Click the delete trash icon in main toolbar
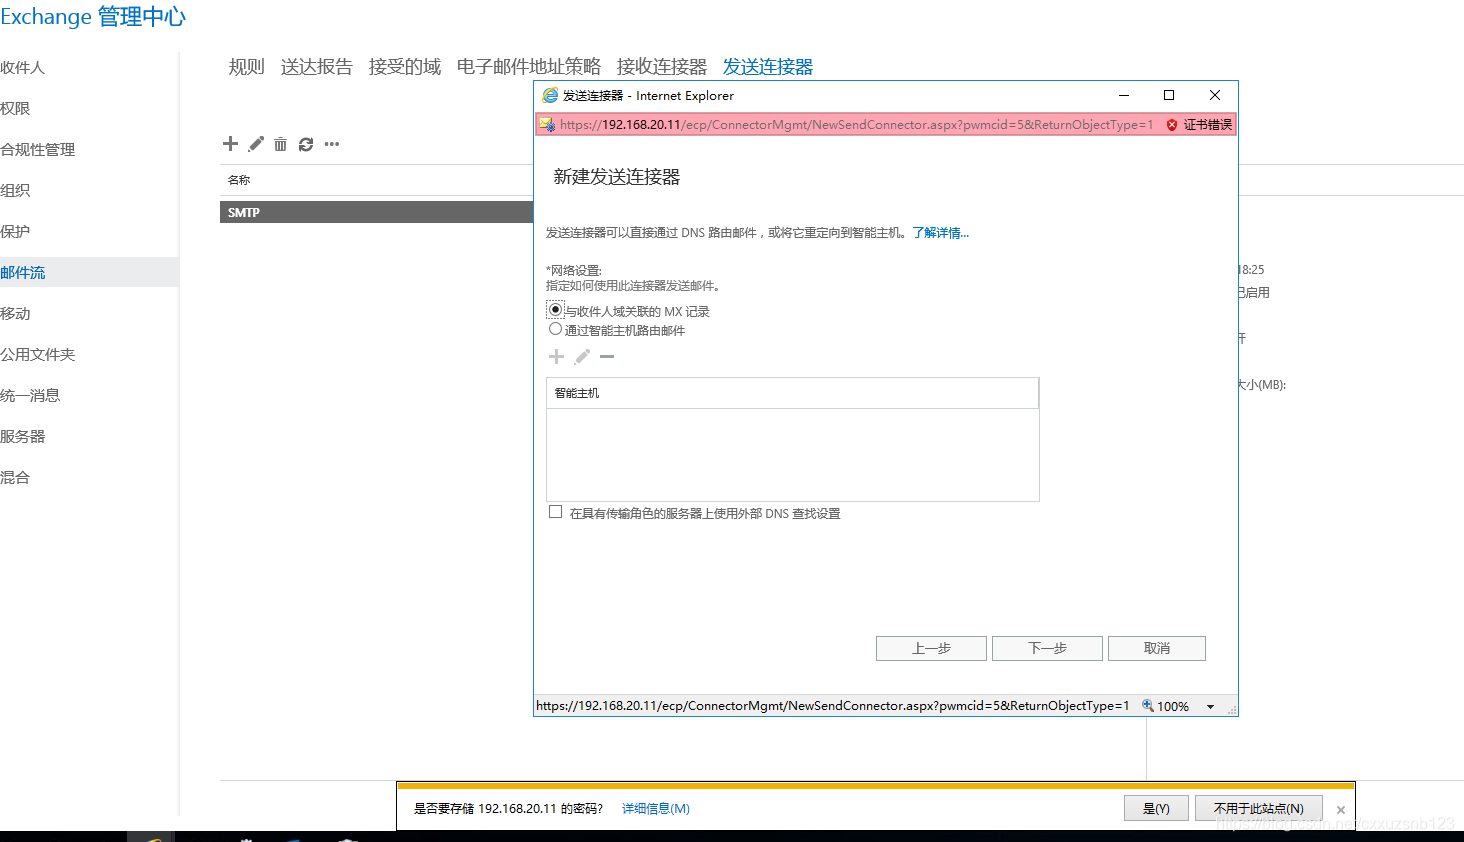Screen dimensions: 1464x842 [280, 144]
